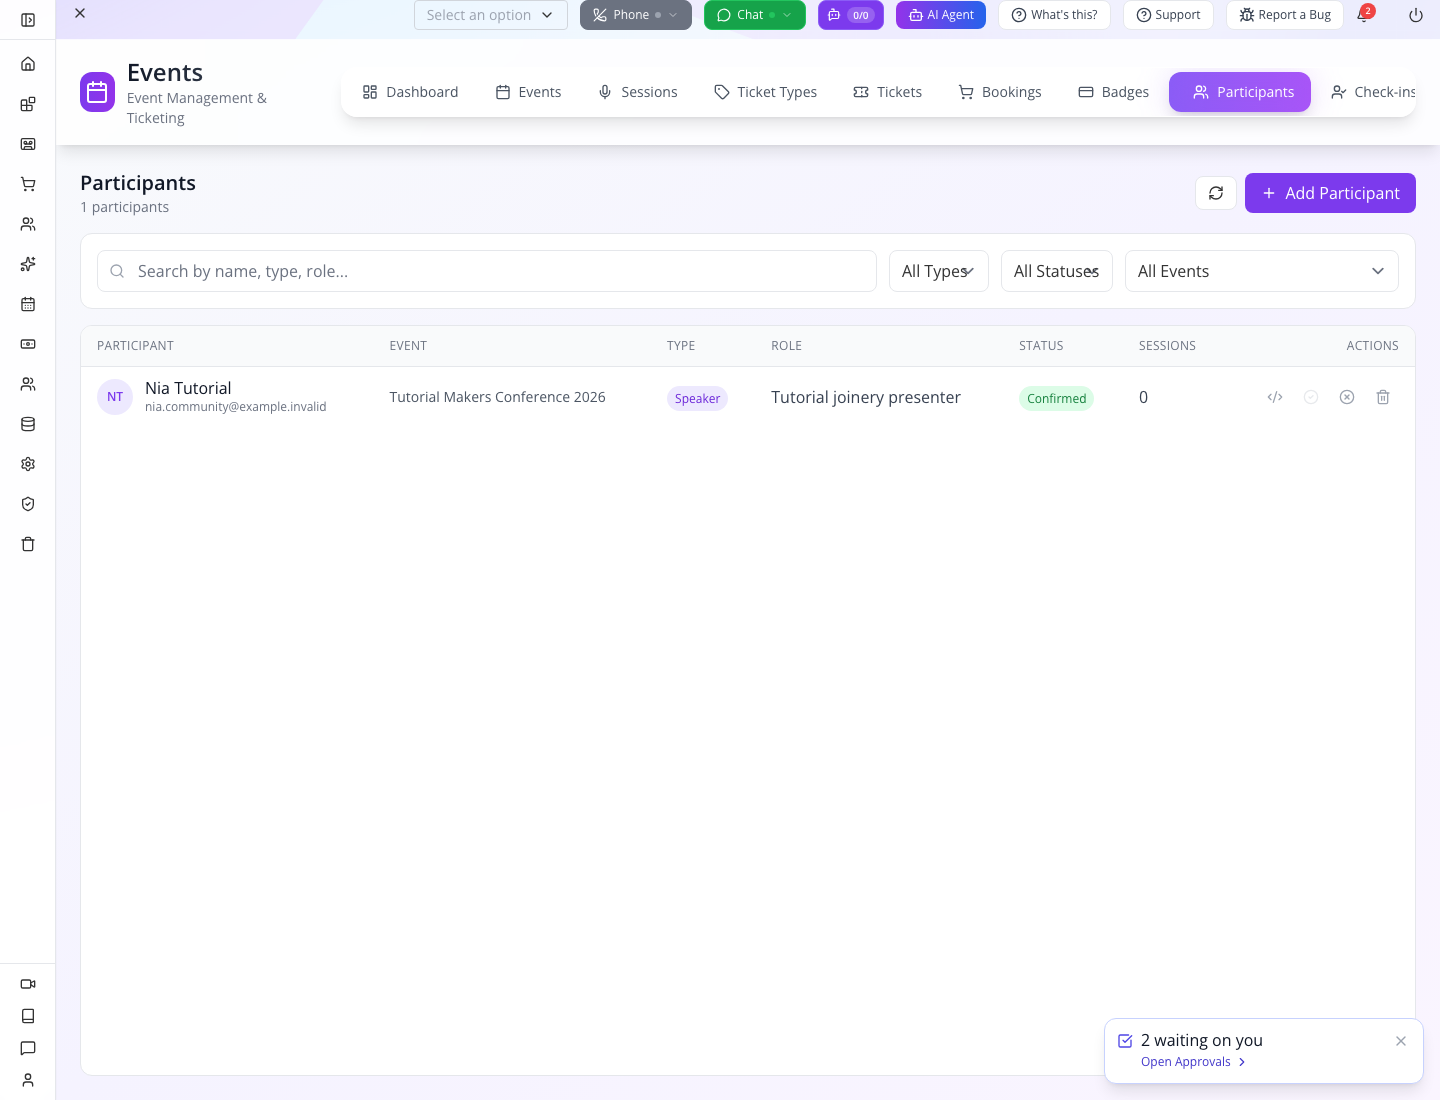This screenshot has width=1440, height=1100.
Task: Open the settings gear sidebar icon
Action: click(x=28, y=464)
